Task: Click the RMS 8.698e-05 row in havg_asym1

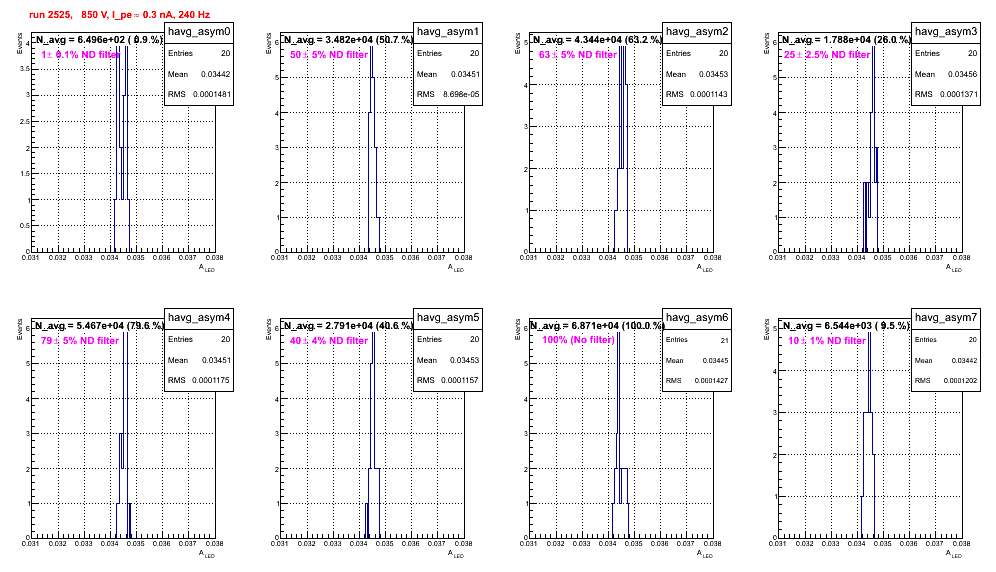Action: click(x=448, y=94)
